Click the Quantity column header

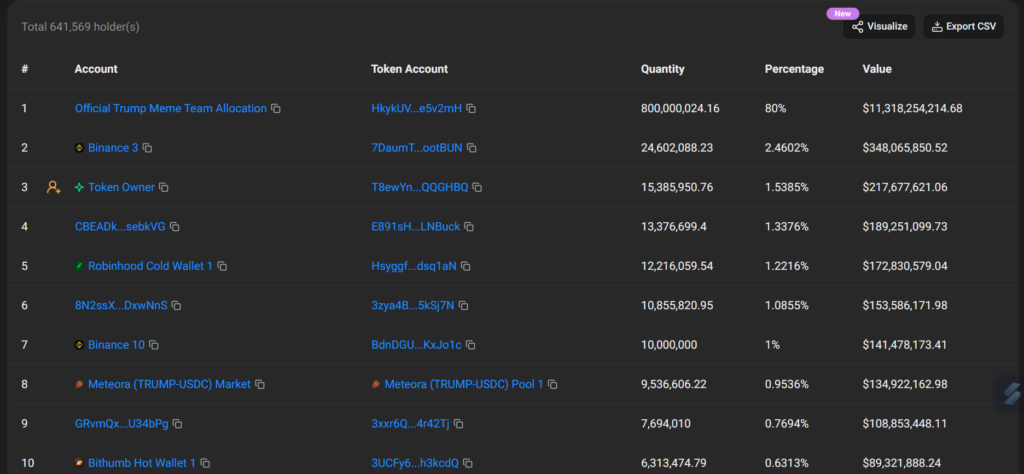(x=662, y=69)
